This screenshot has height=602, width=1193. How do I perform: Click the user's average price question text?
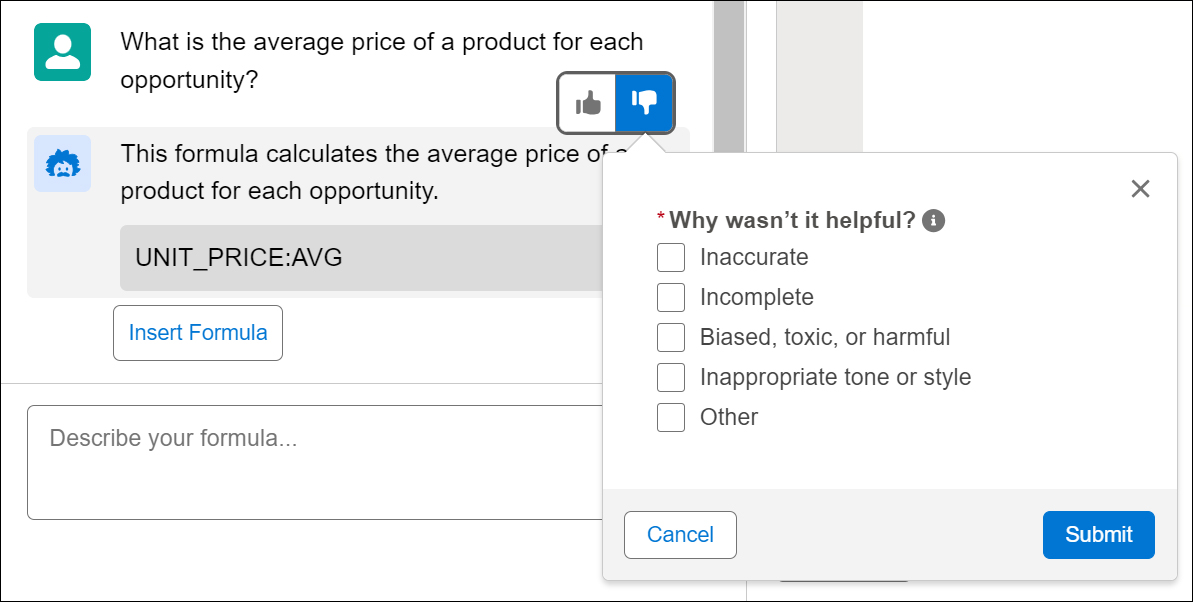382,60
